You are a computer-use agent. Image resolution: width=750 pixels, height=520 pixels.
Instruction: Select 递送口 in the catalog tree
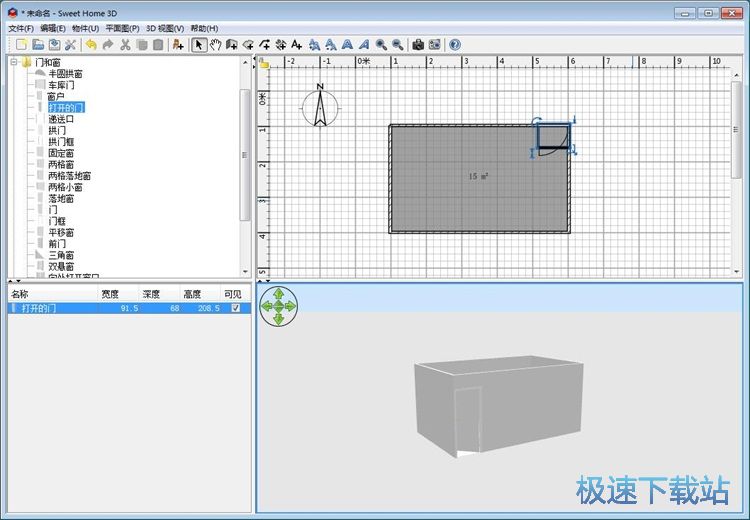pyautogui.click(x=61, y=119)
